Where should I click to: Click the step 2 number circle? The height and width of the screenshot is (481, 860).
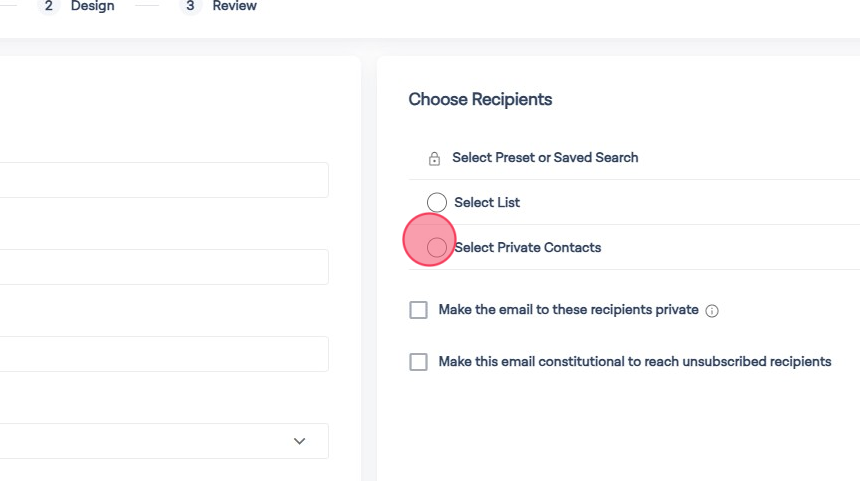[48, 6]
